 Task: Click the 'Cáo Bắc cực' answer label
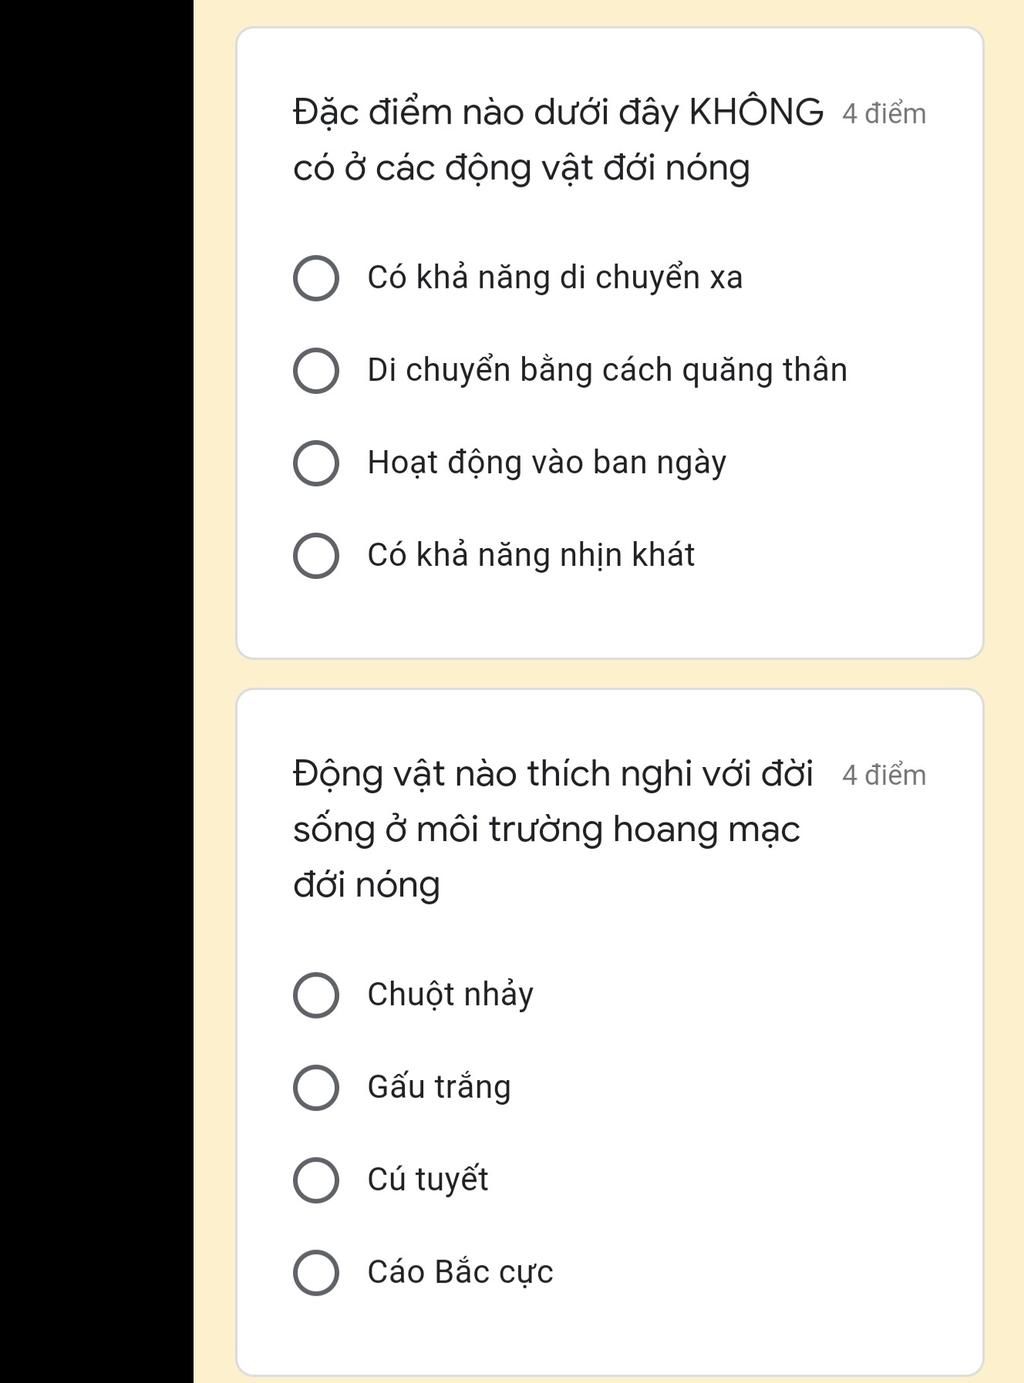point(460,1272)
